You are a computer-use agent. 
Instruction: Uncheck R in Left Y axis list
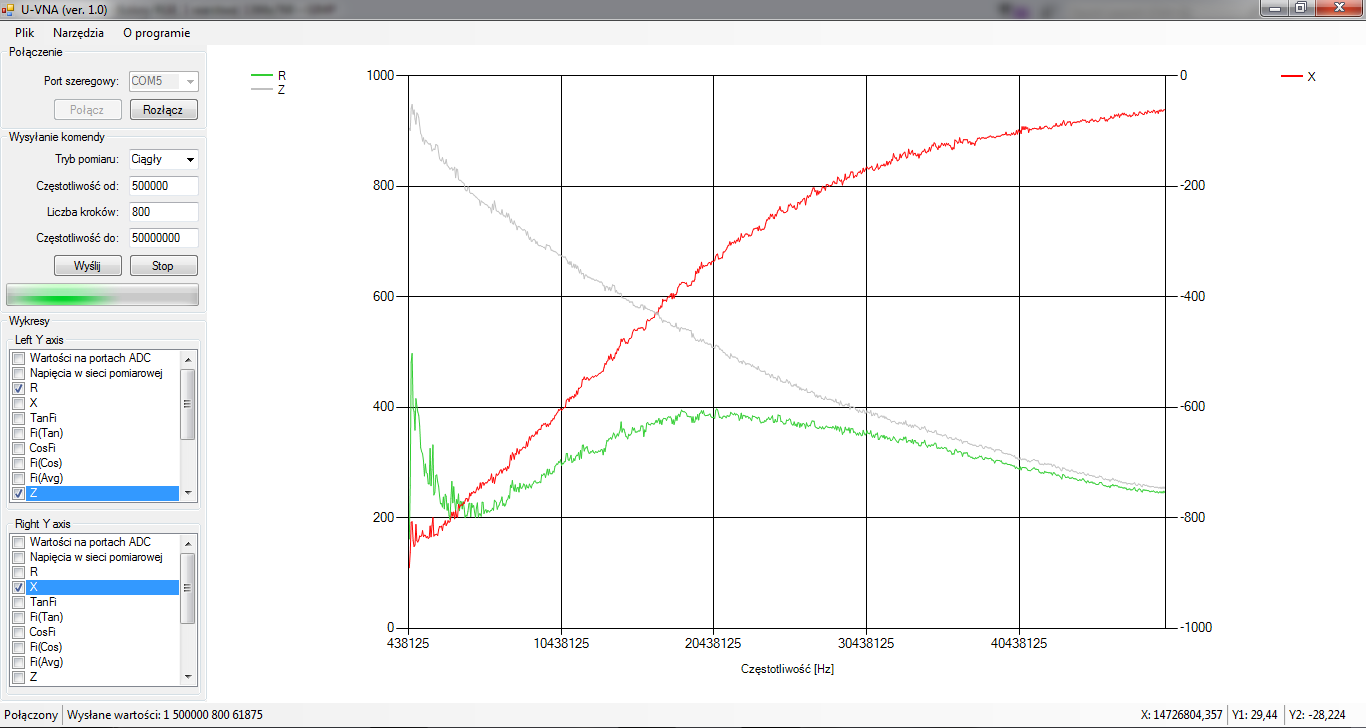(18, 388)
